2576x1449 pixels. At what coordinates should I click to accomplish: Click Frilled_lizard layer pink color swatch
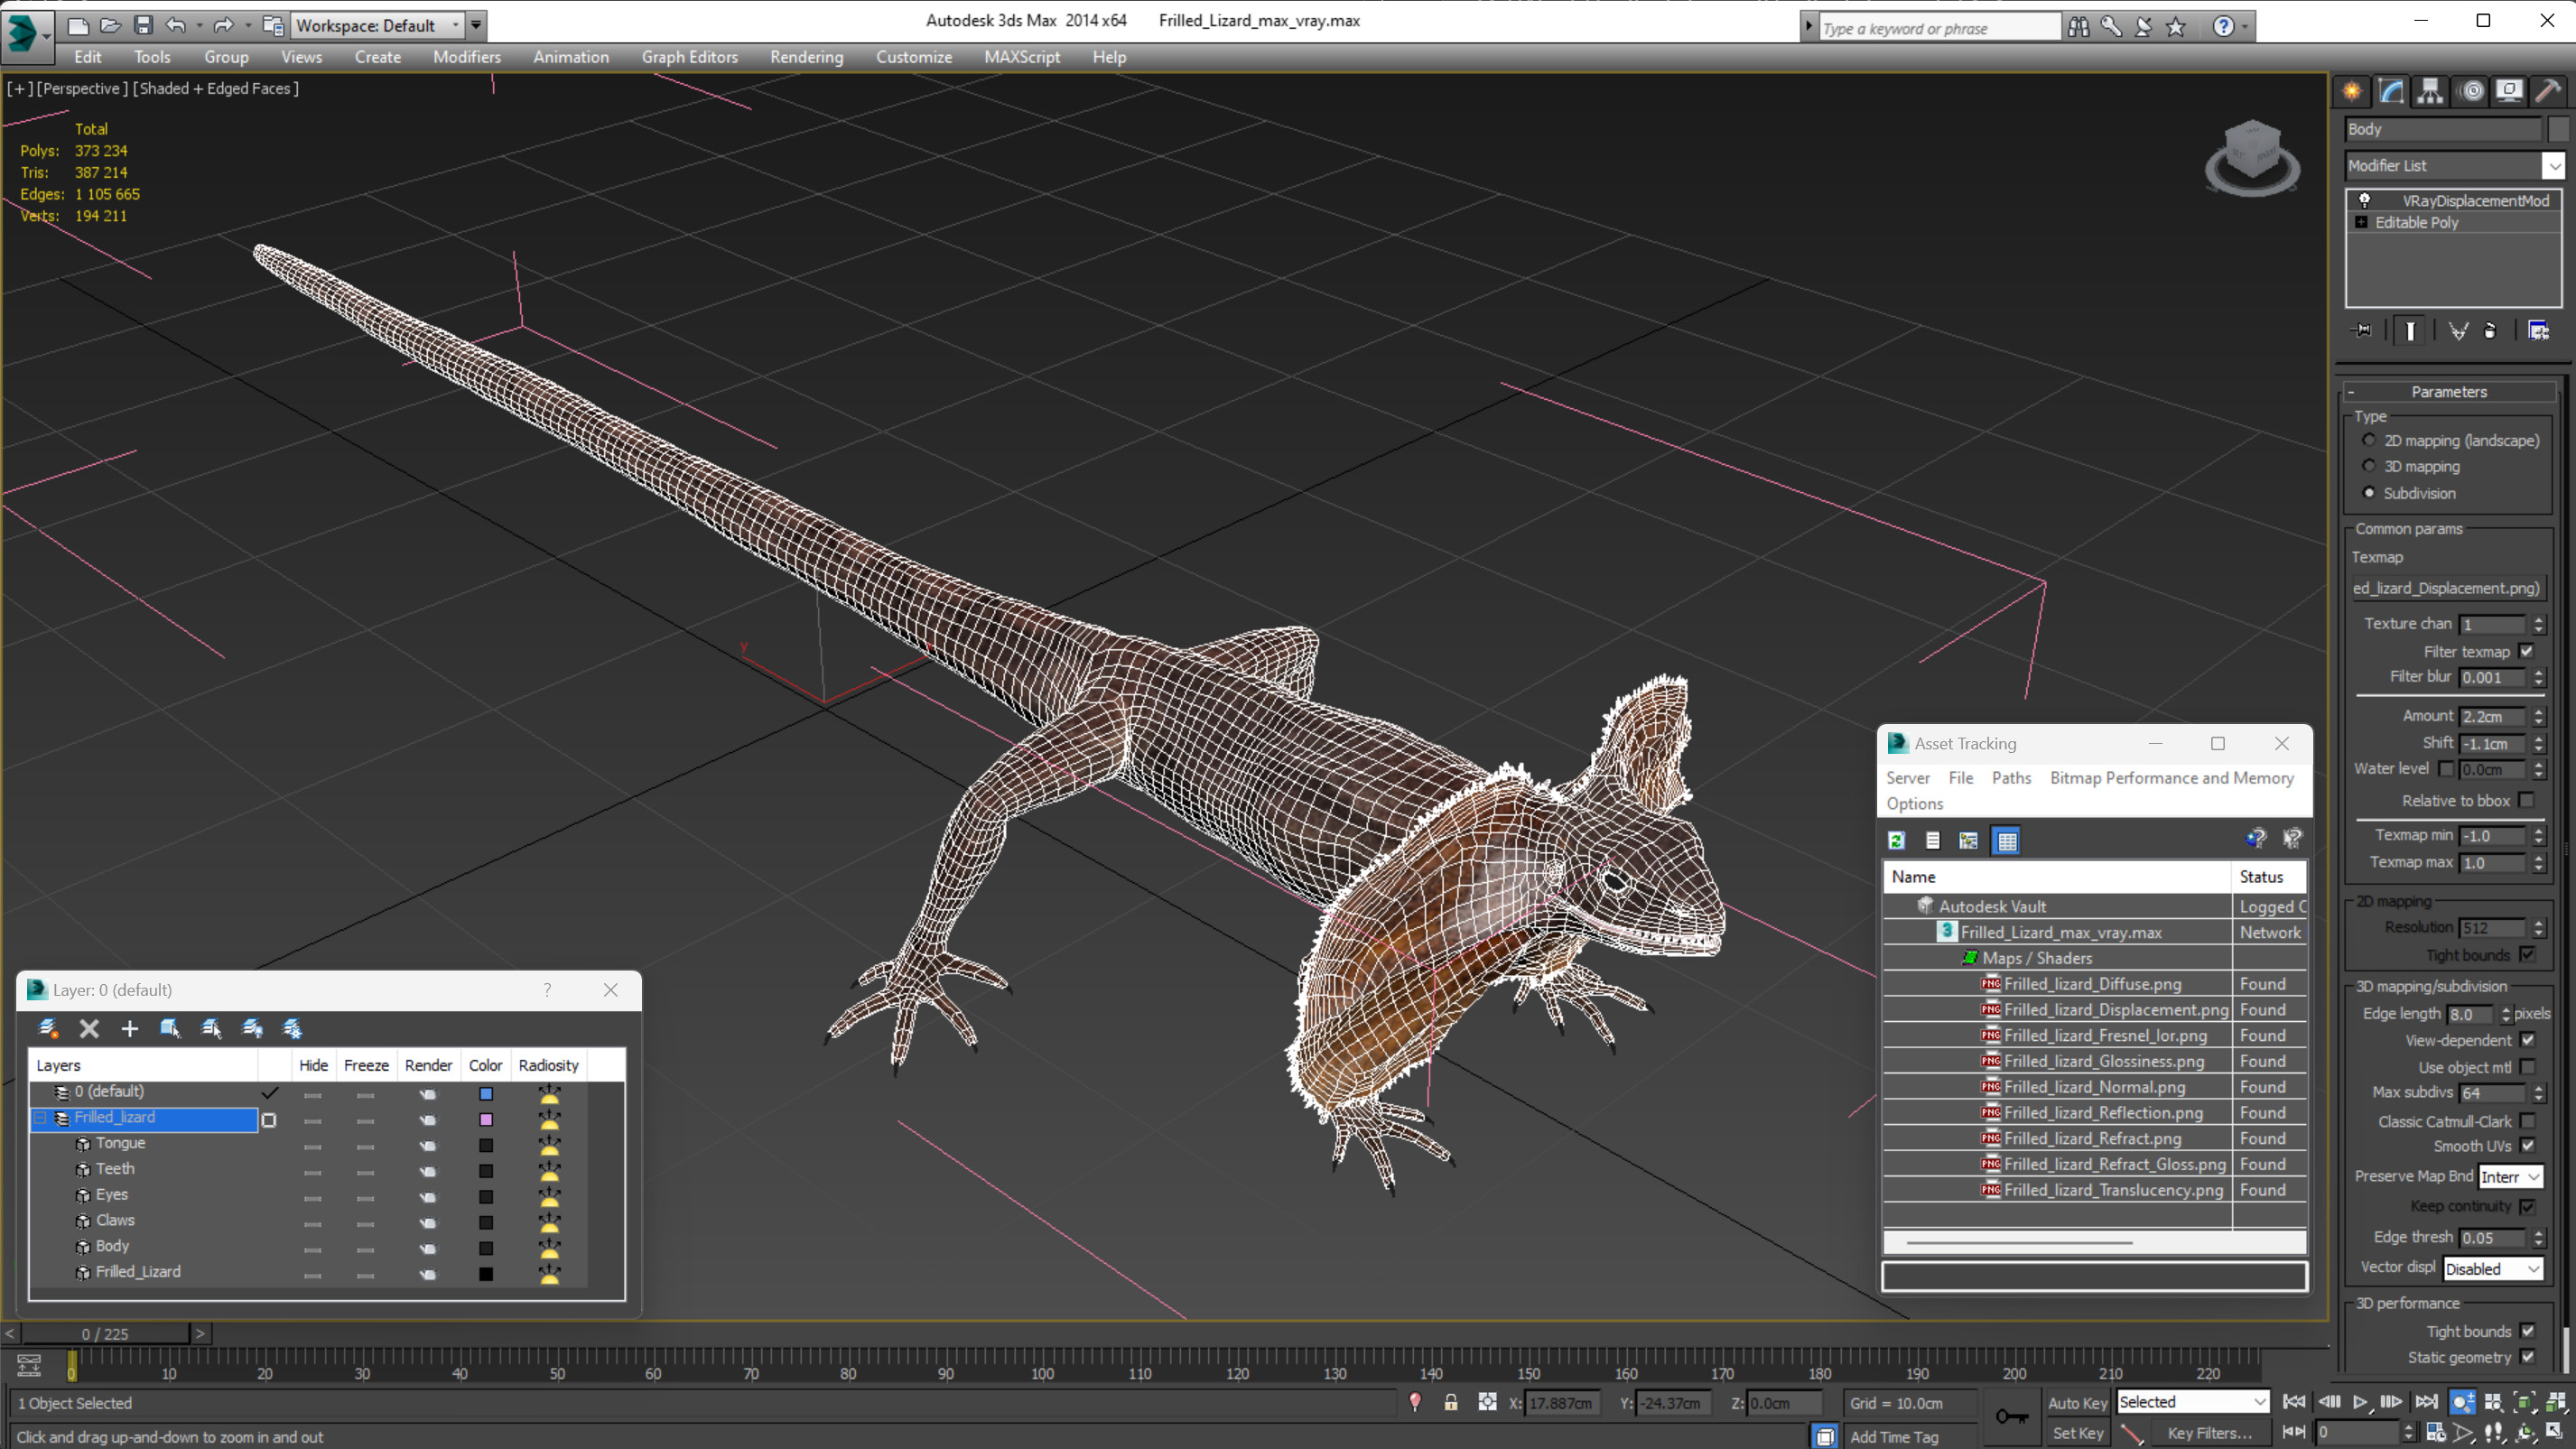pos(486,1119)
